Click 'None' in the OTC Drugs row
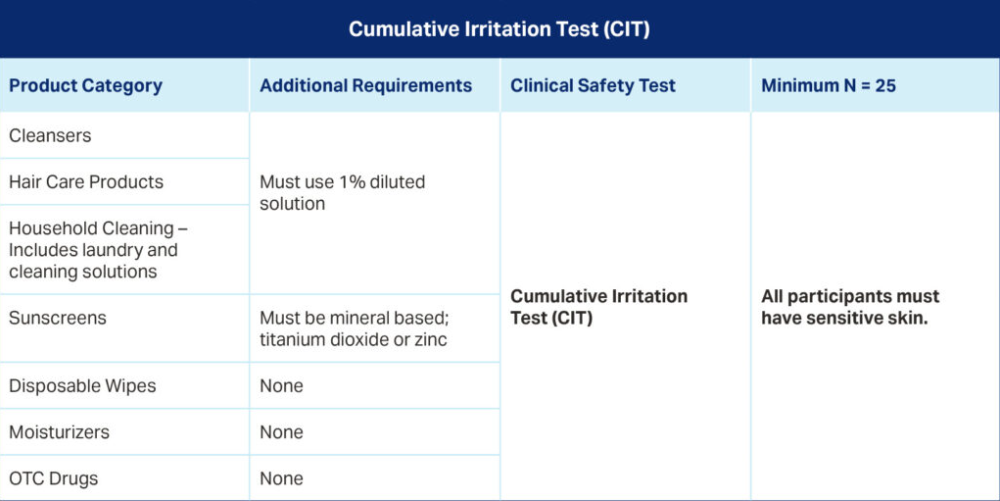Image resolution: width=1000 pixels, height=501 pixels. point(281,478)
